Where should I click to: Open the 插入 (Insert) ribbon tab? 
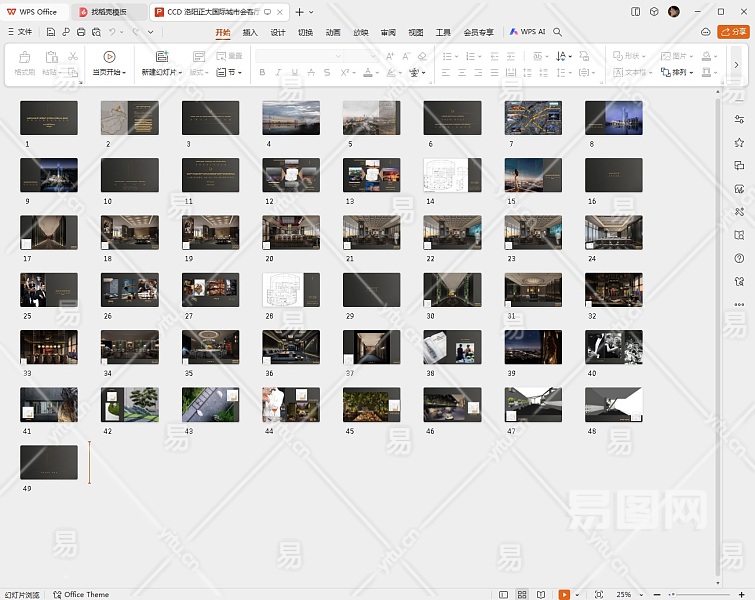click(250, 32)
